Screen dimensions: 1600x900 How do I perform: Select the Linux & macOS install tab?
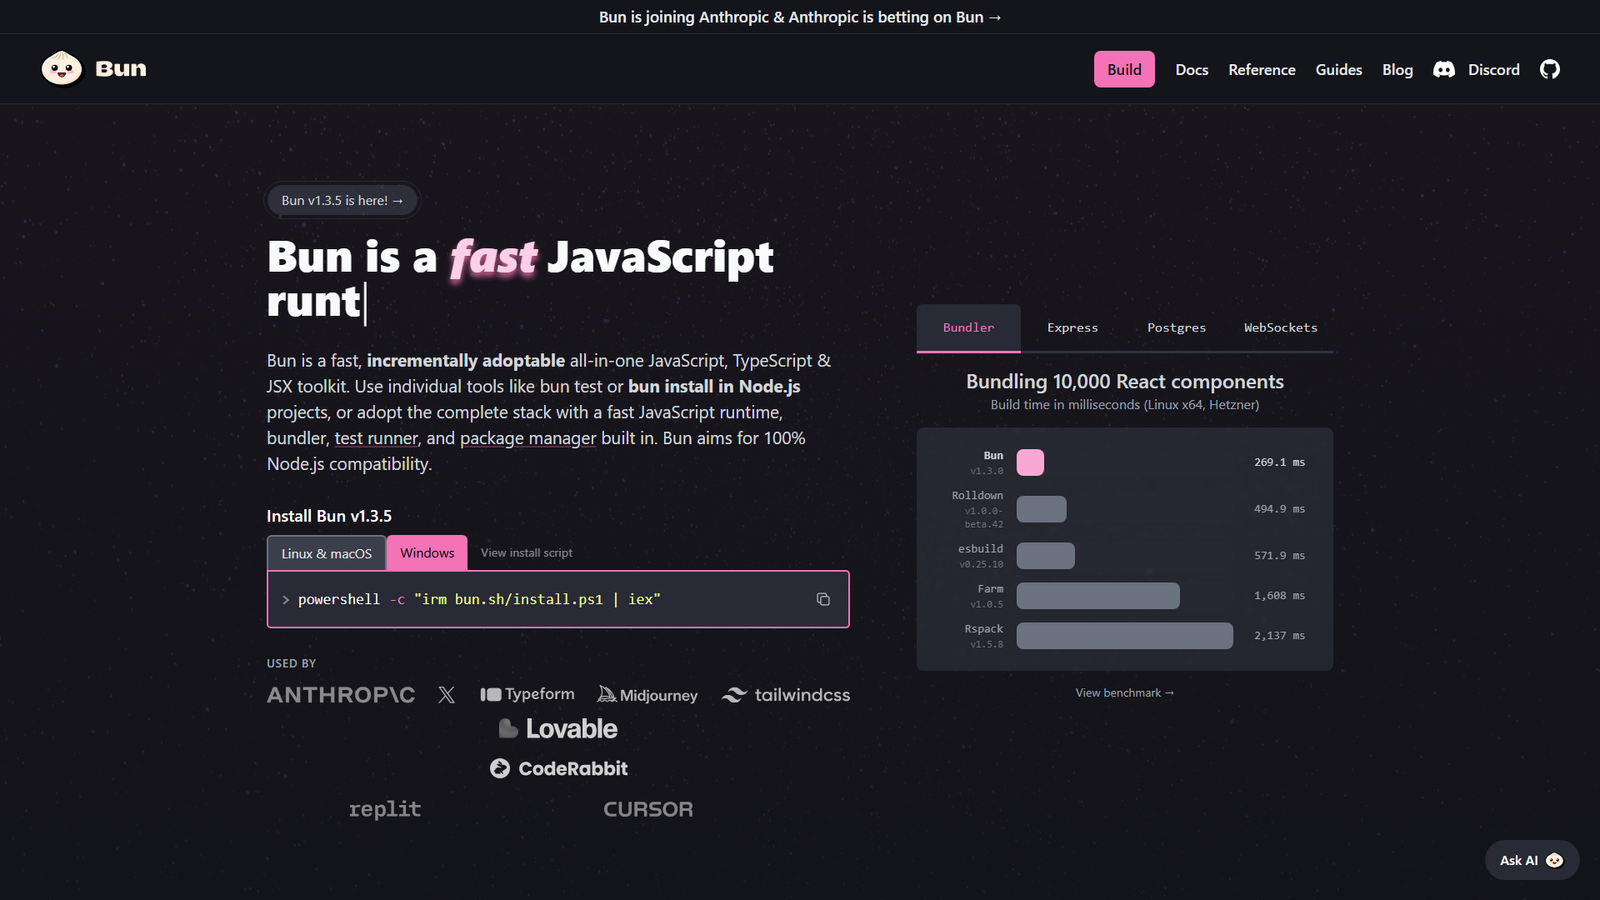(x=326, y=553)
